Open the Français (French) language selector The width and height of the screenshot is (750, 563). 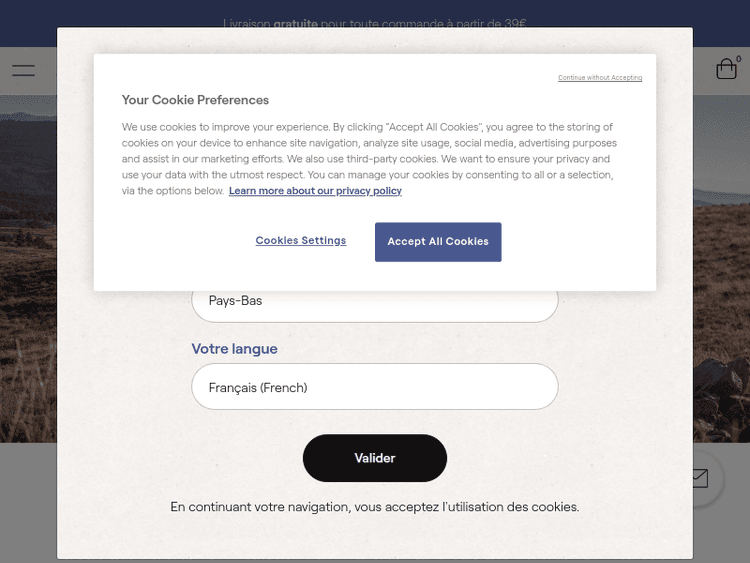(x=374, y=387)
